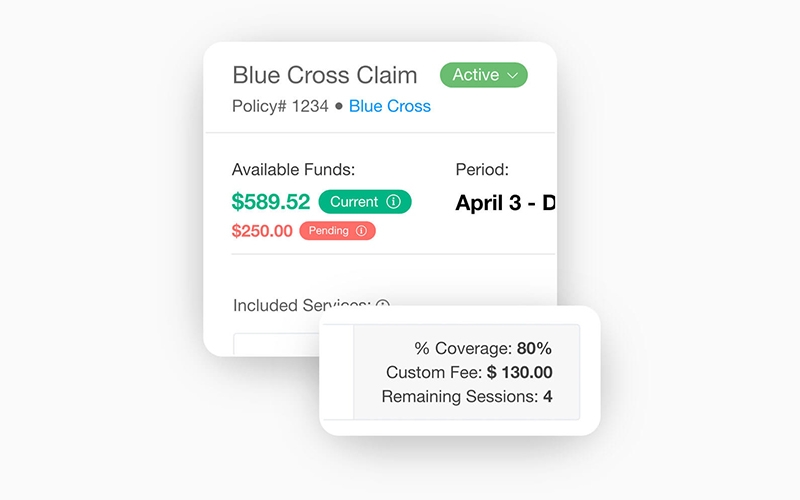Click the Policy# 1234 text
This screenshot has width=800, height=500.
tap(280, 106)
